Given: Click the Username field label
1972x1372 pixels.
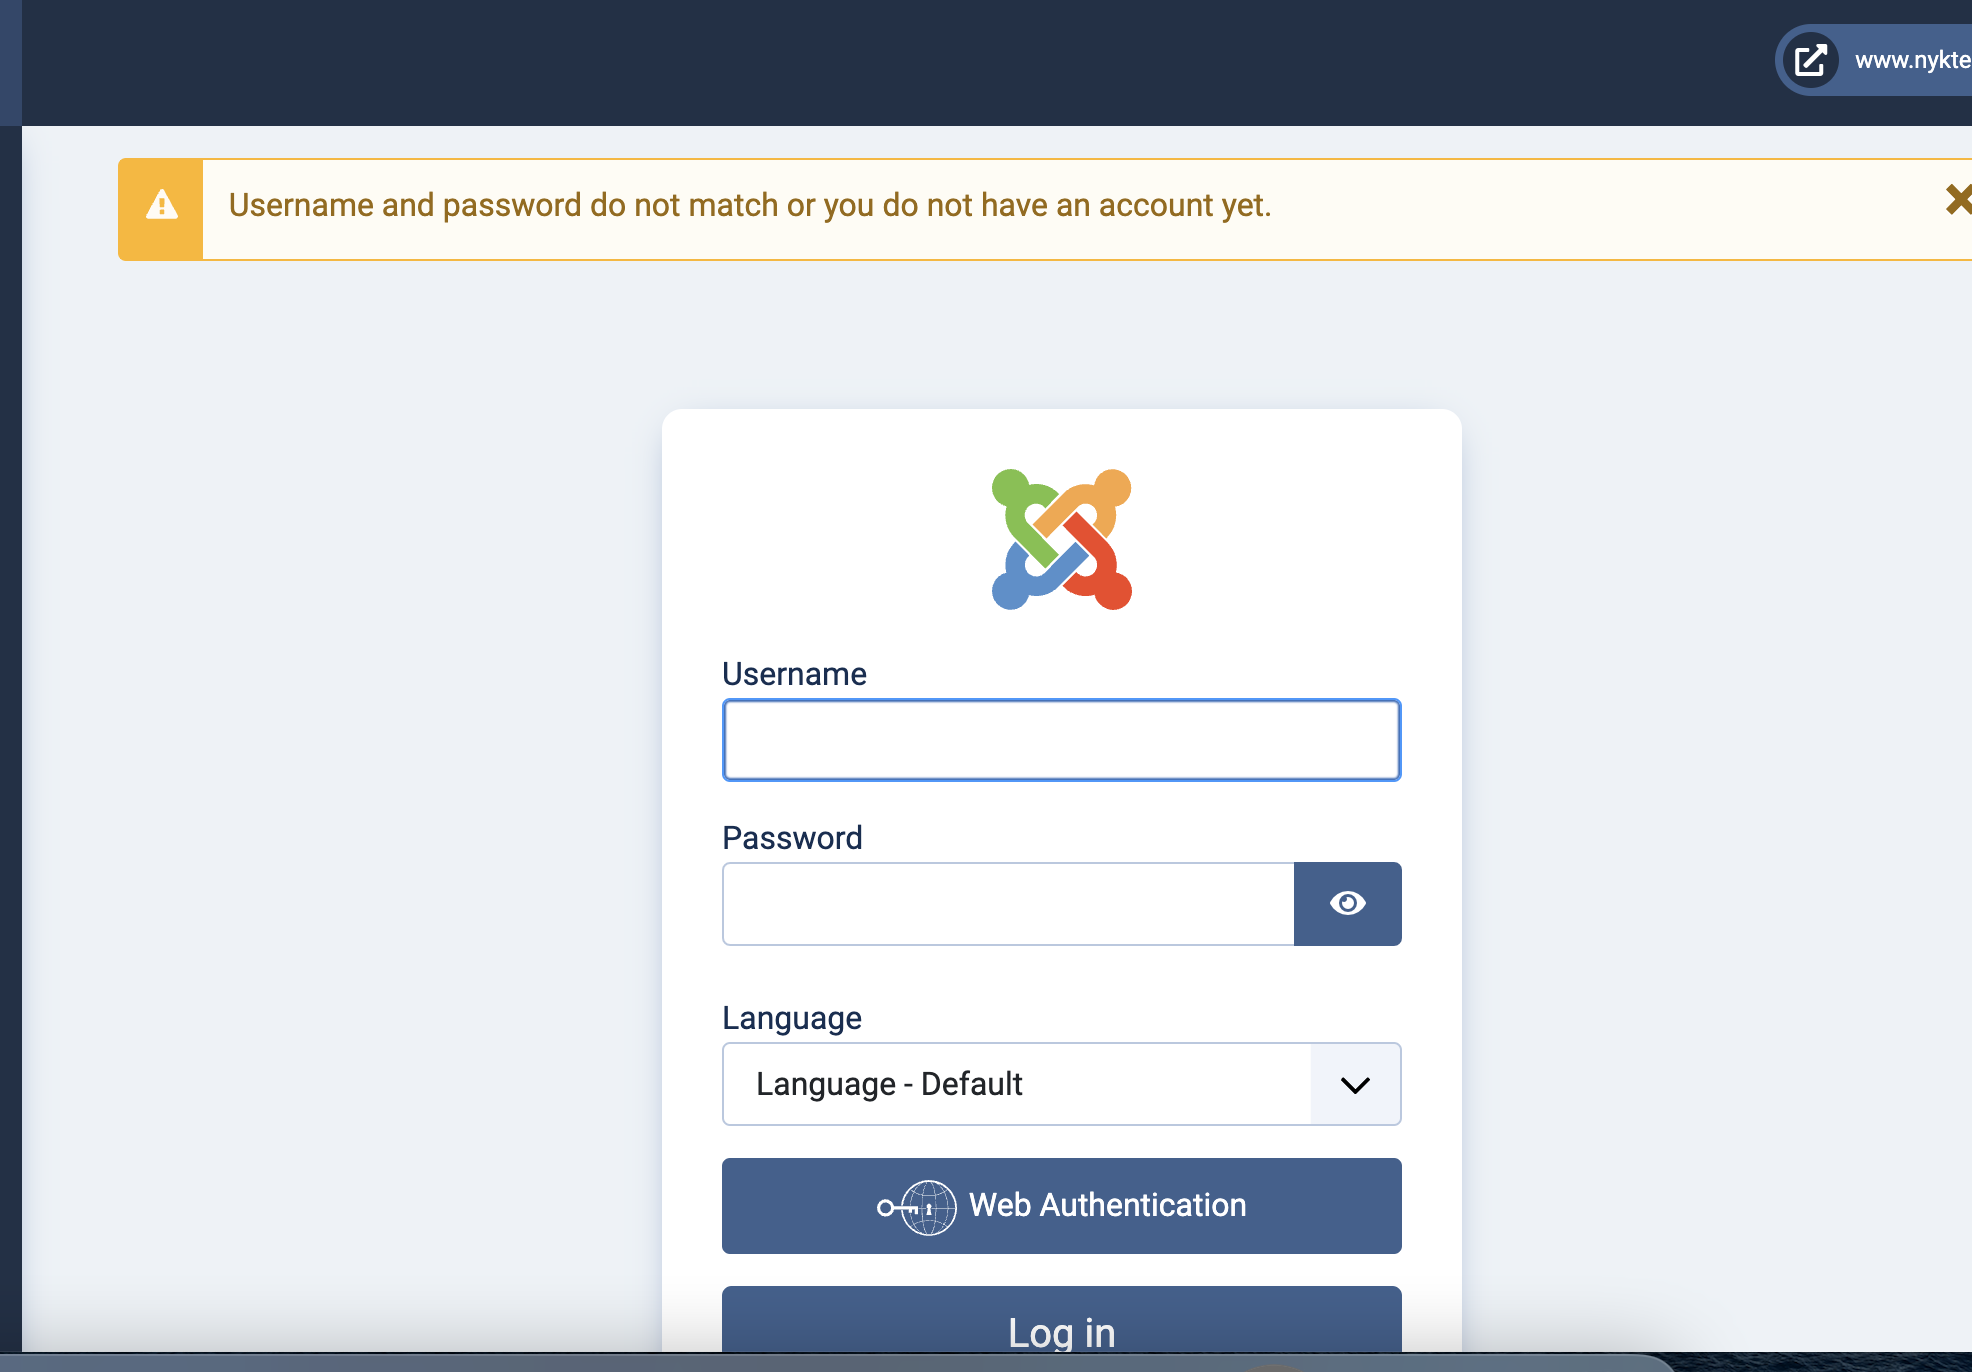Looking at the screenshot, I should (794, 674).
